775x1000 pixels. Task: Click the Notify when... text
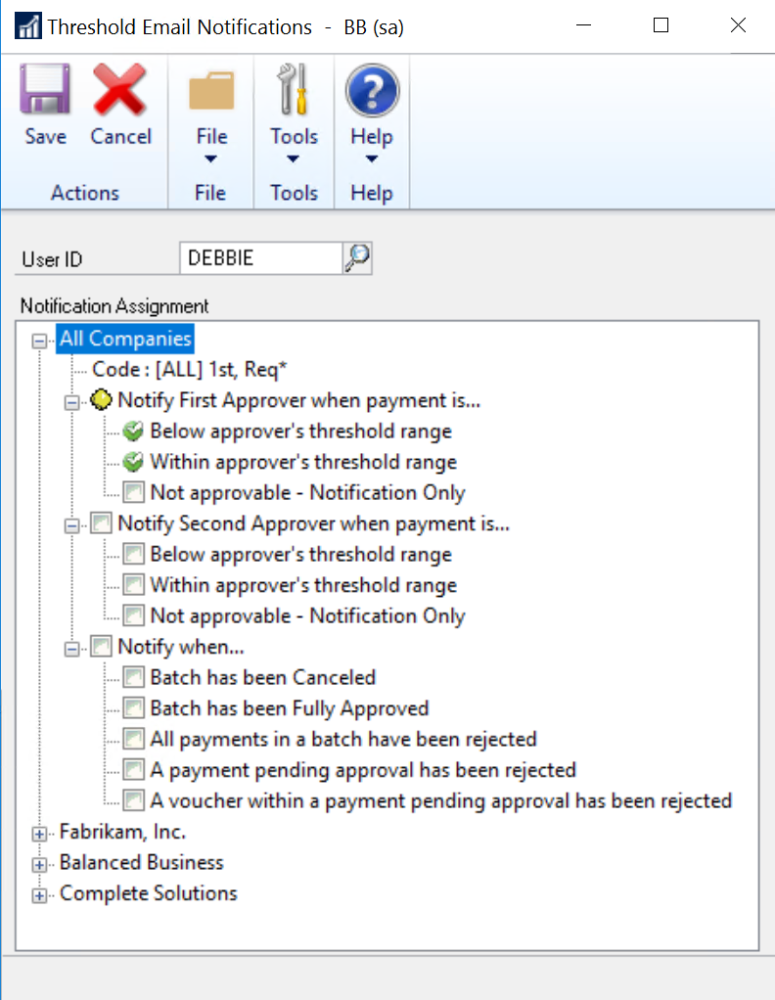(181, 646)
